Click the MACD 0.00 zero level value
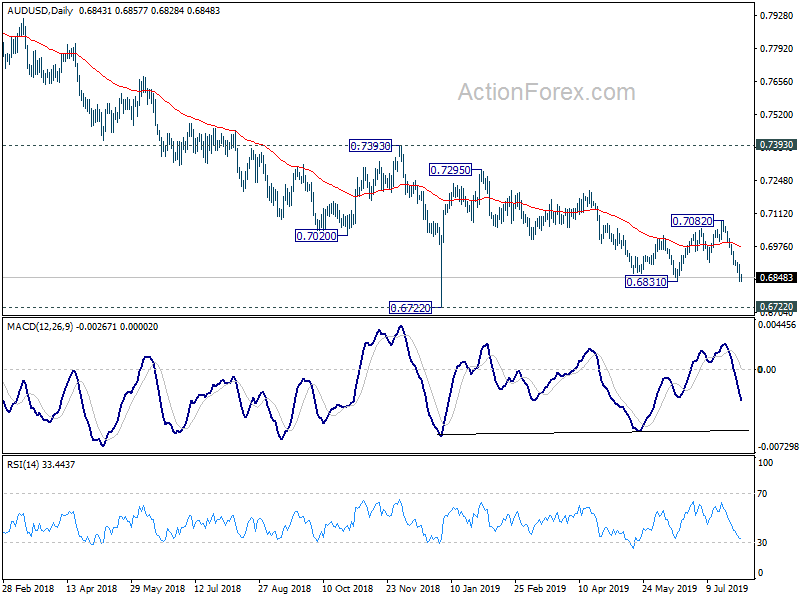800x600 pixels. 767,369
